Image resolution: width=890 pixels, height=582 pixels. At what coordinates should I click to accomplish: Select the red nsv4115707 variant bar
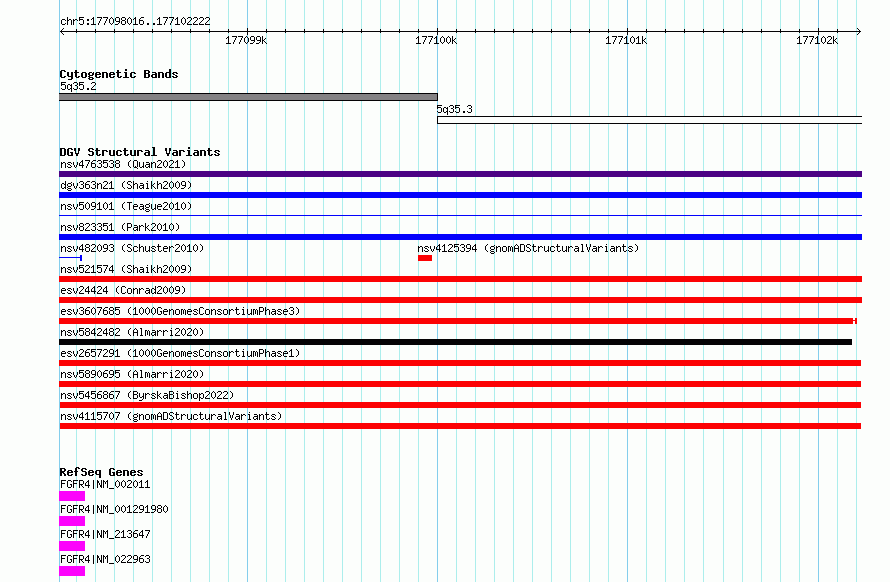[460, 426]
